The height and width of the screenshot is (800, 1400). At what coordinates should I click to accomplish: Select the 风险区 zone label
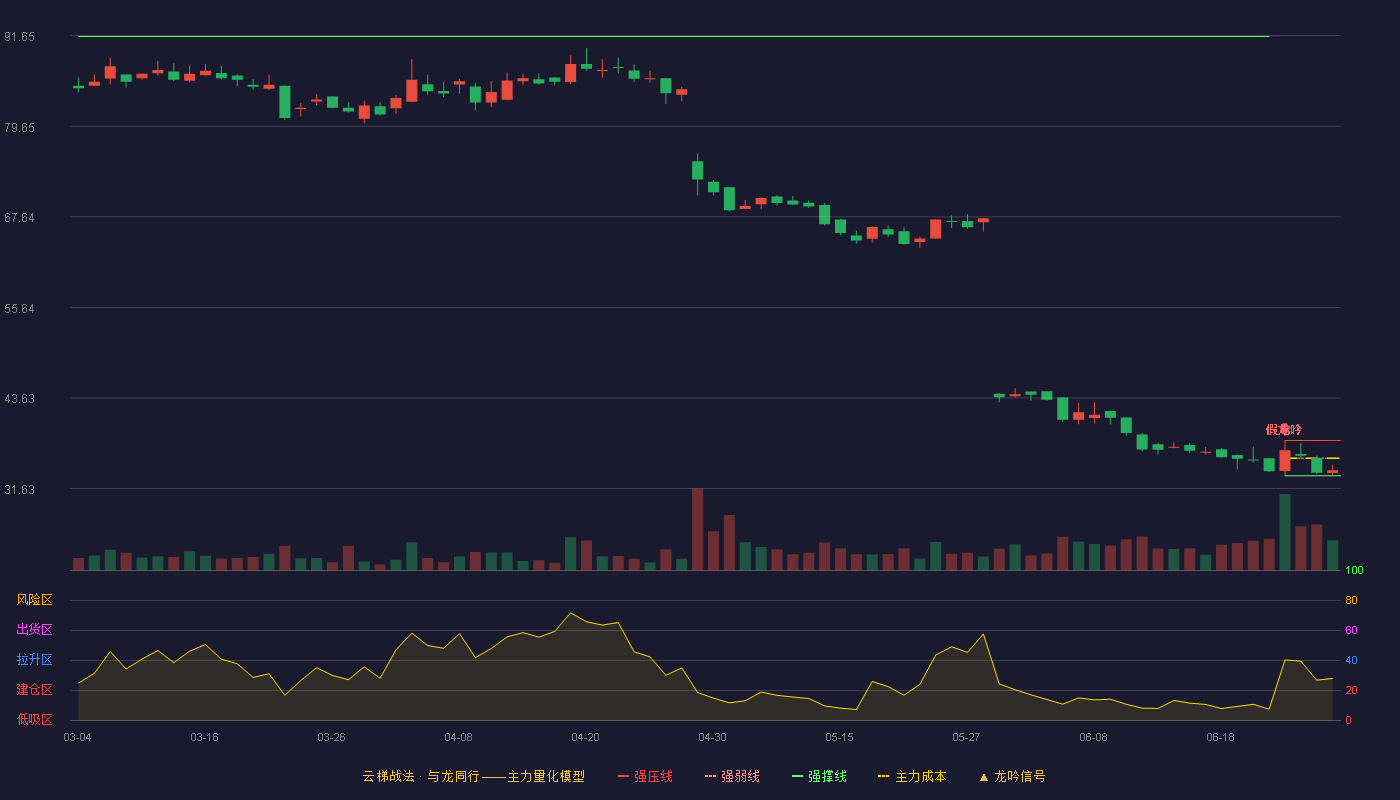(34, 600)
